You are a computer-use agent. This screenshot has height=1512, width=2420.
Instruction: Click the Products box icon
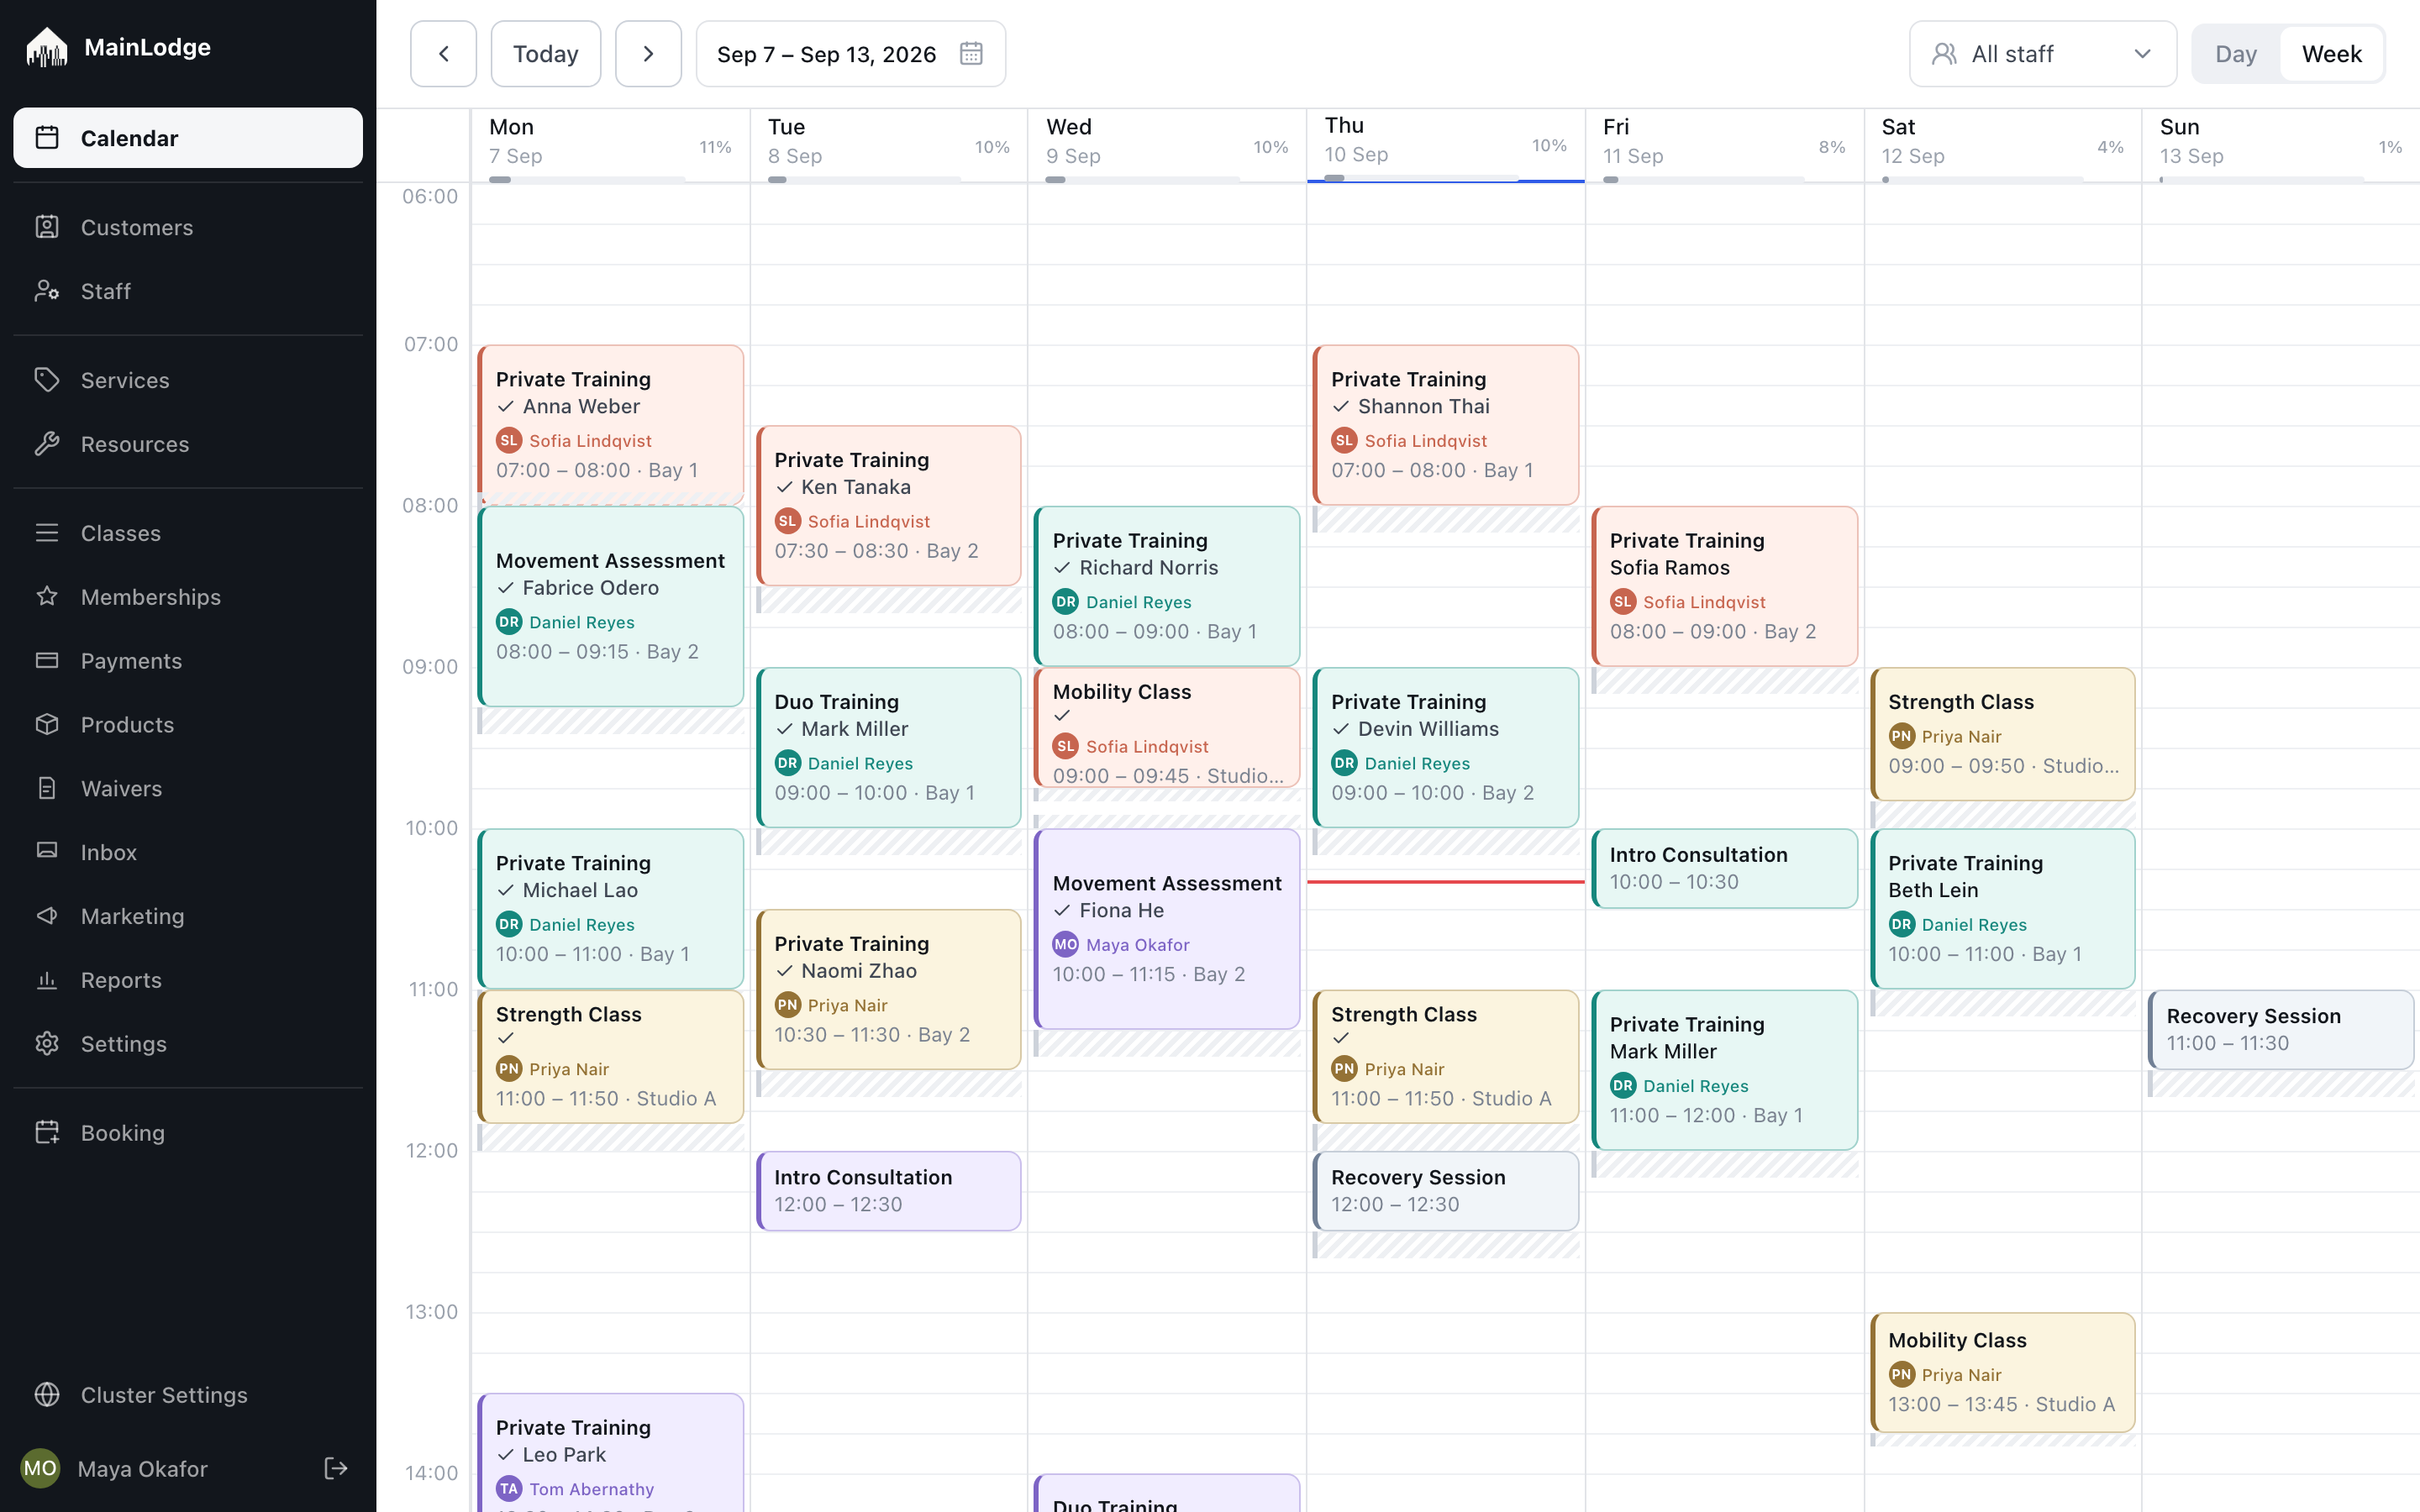tap(47, 725)
